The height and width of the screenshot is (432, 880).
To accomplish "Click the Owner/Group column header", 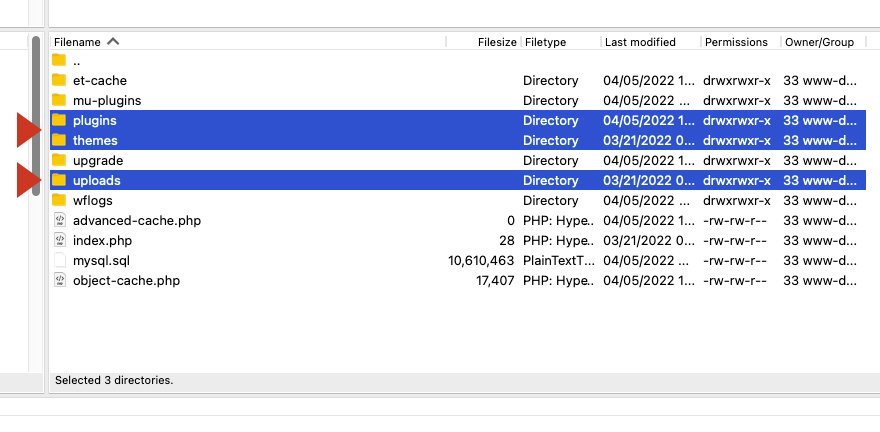I will [820, 42].
